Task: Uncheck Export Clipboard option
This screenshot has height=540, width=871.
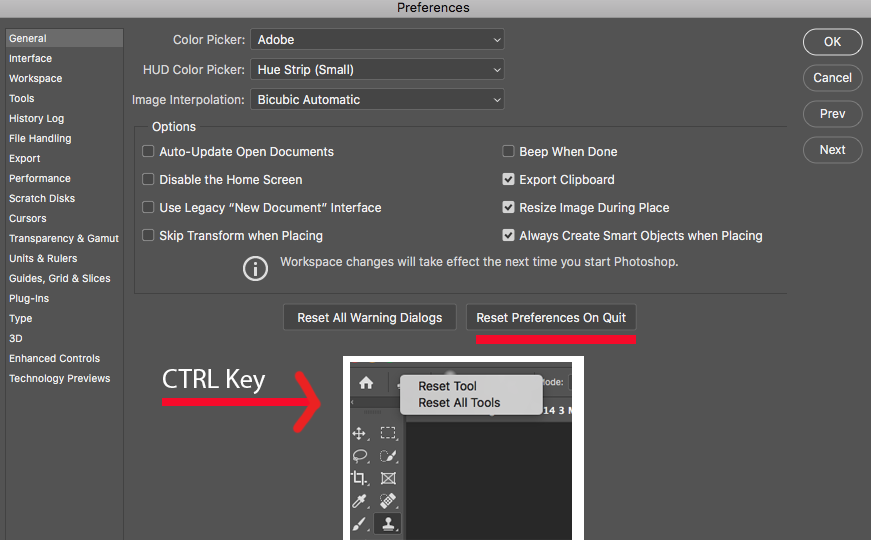Action: 508,180
